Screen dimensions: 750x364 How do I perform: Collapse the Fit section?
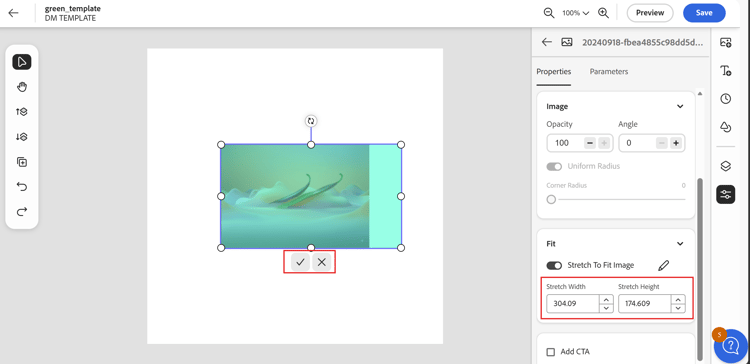[x=680, y=244]
